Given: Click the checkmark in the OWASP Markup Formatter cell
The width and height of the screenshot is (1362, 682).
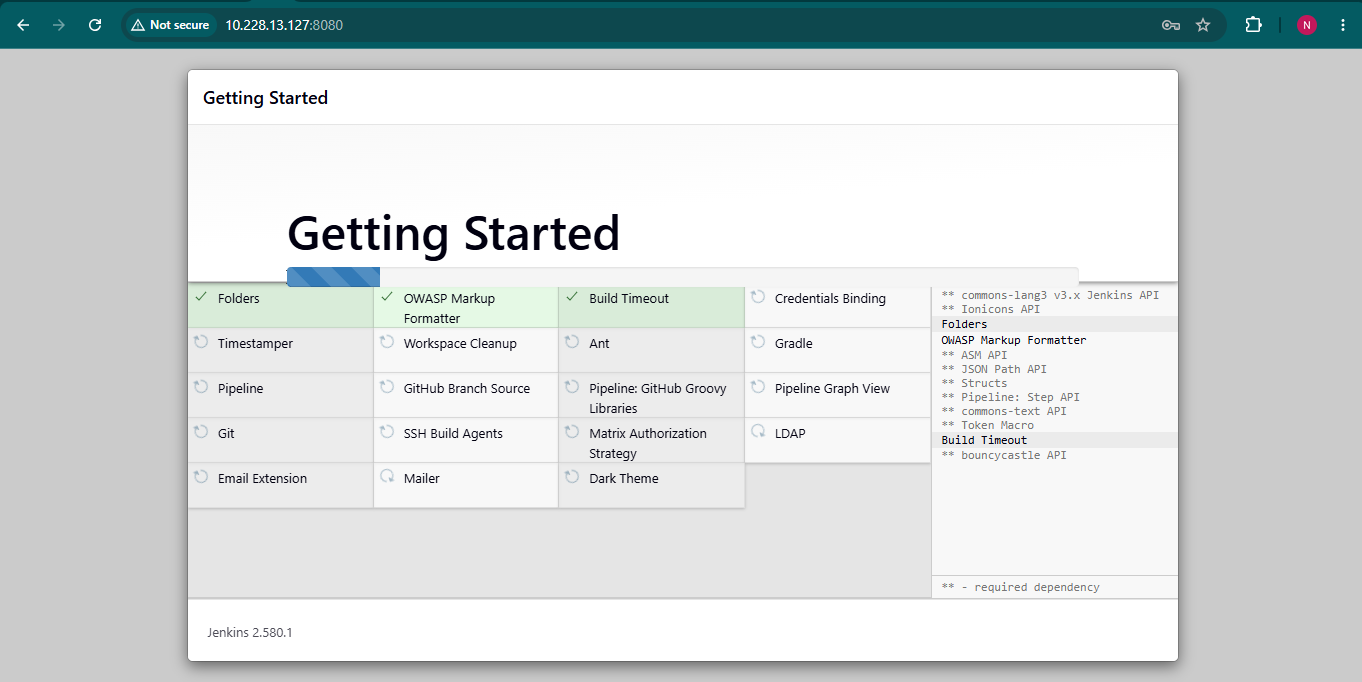Looking at the screenshot, I should (x=387, y=297).
